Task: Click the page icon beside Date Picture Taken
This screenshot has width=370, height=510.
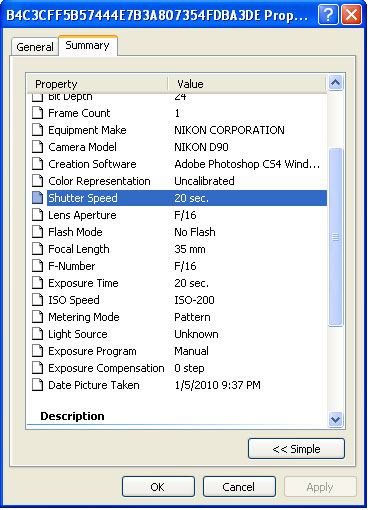Action: tap(38, 385)
